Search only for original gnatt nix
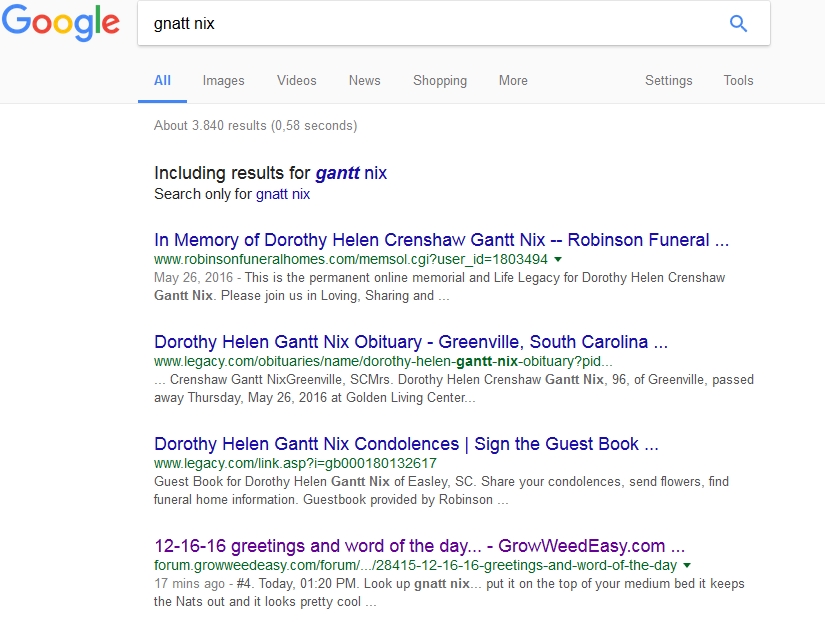 pyautogui.click(x=283, y=195)
